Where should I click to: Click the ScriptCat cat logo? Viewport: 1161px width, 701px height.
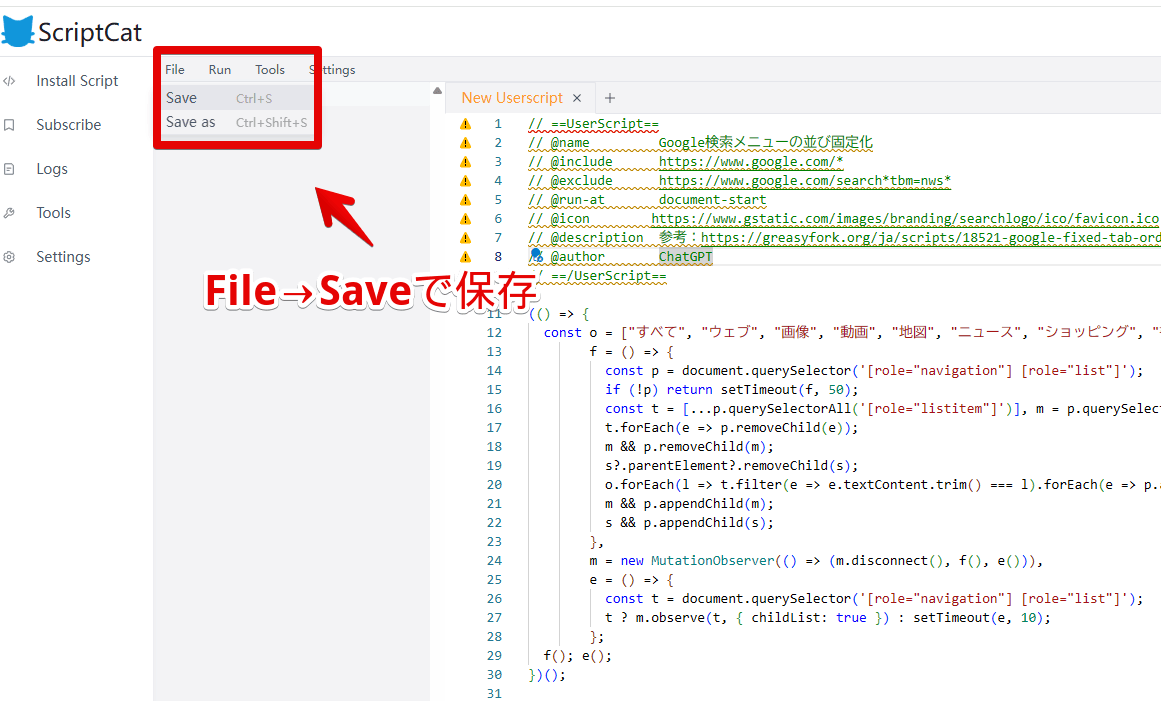tap(18, 32)
